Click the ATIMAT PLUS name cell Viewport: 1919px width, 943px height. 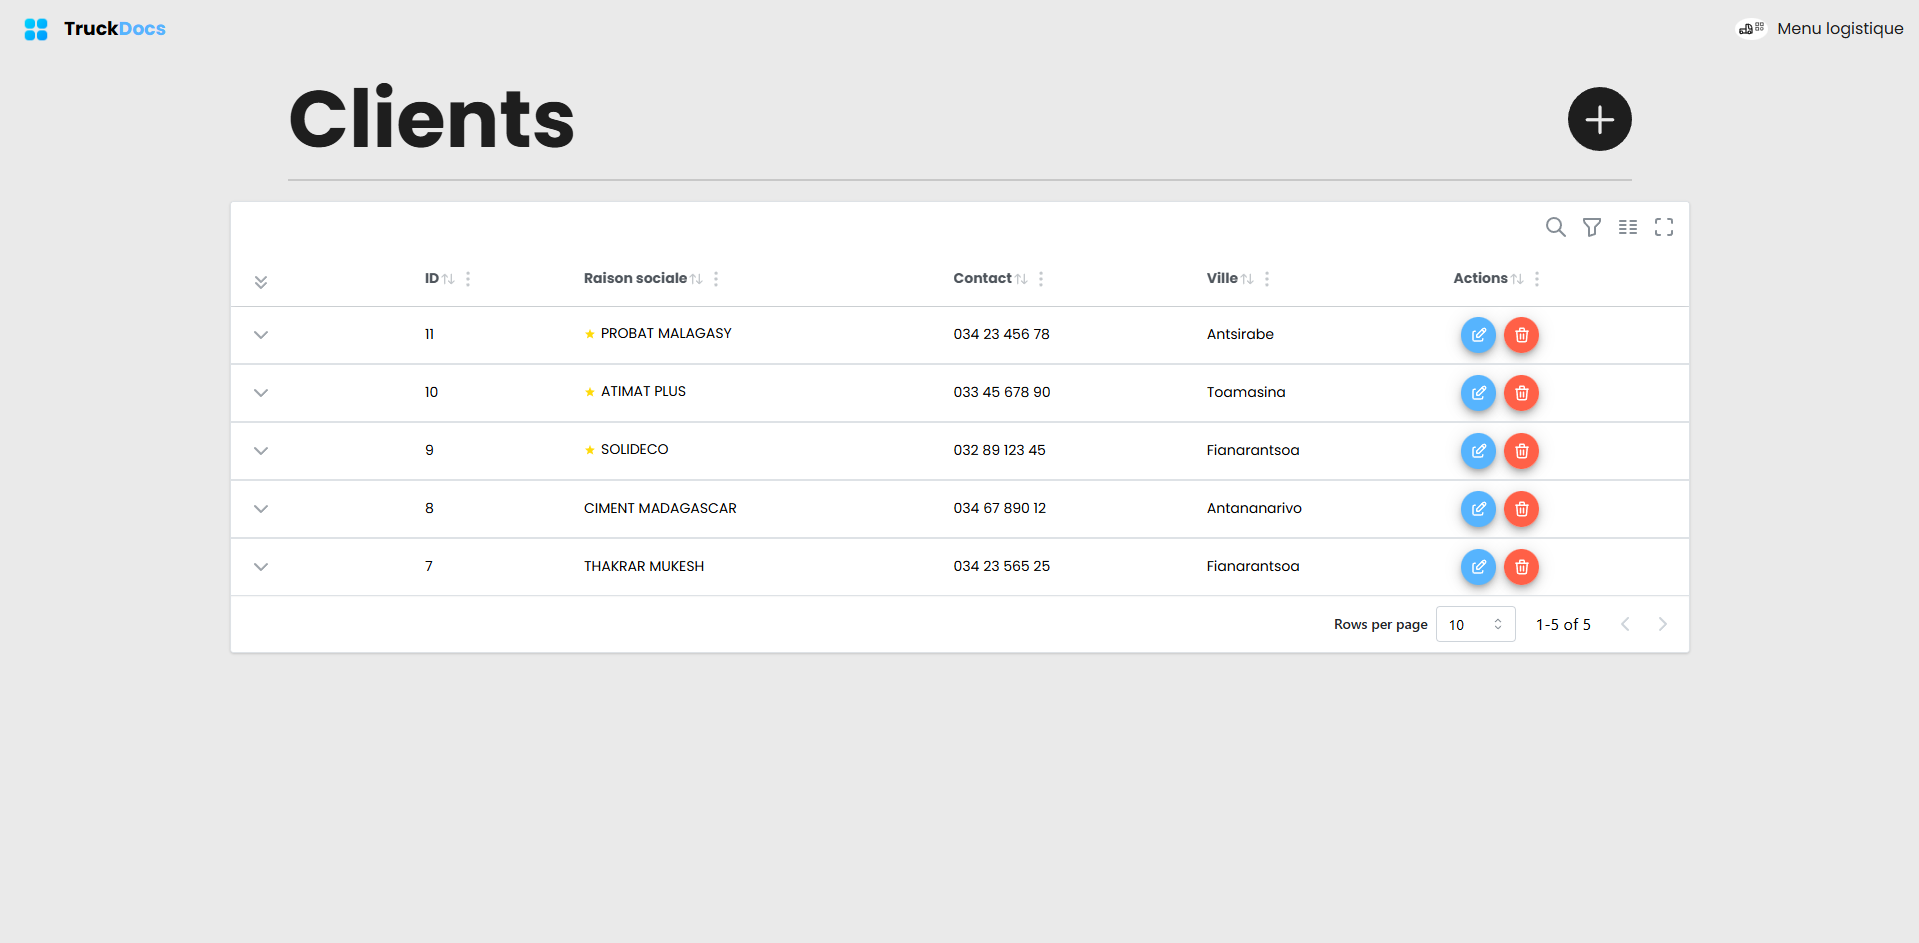pyautogui.click(x=643, y=391)
